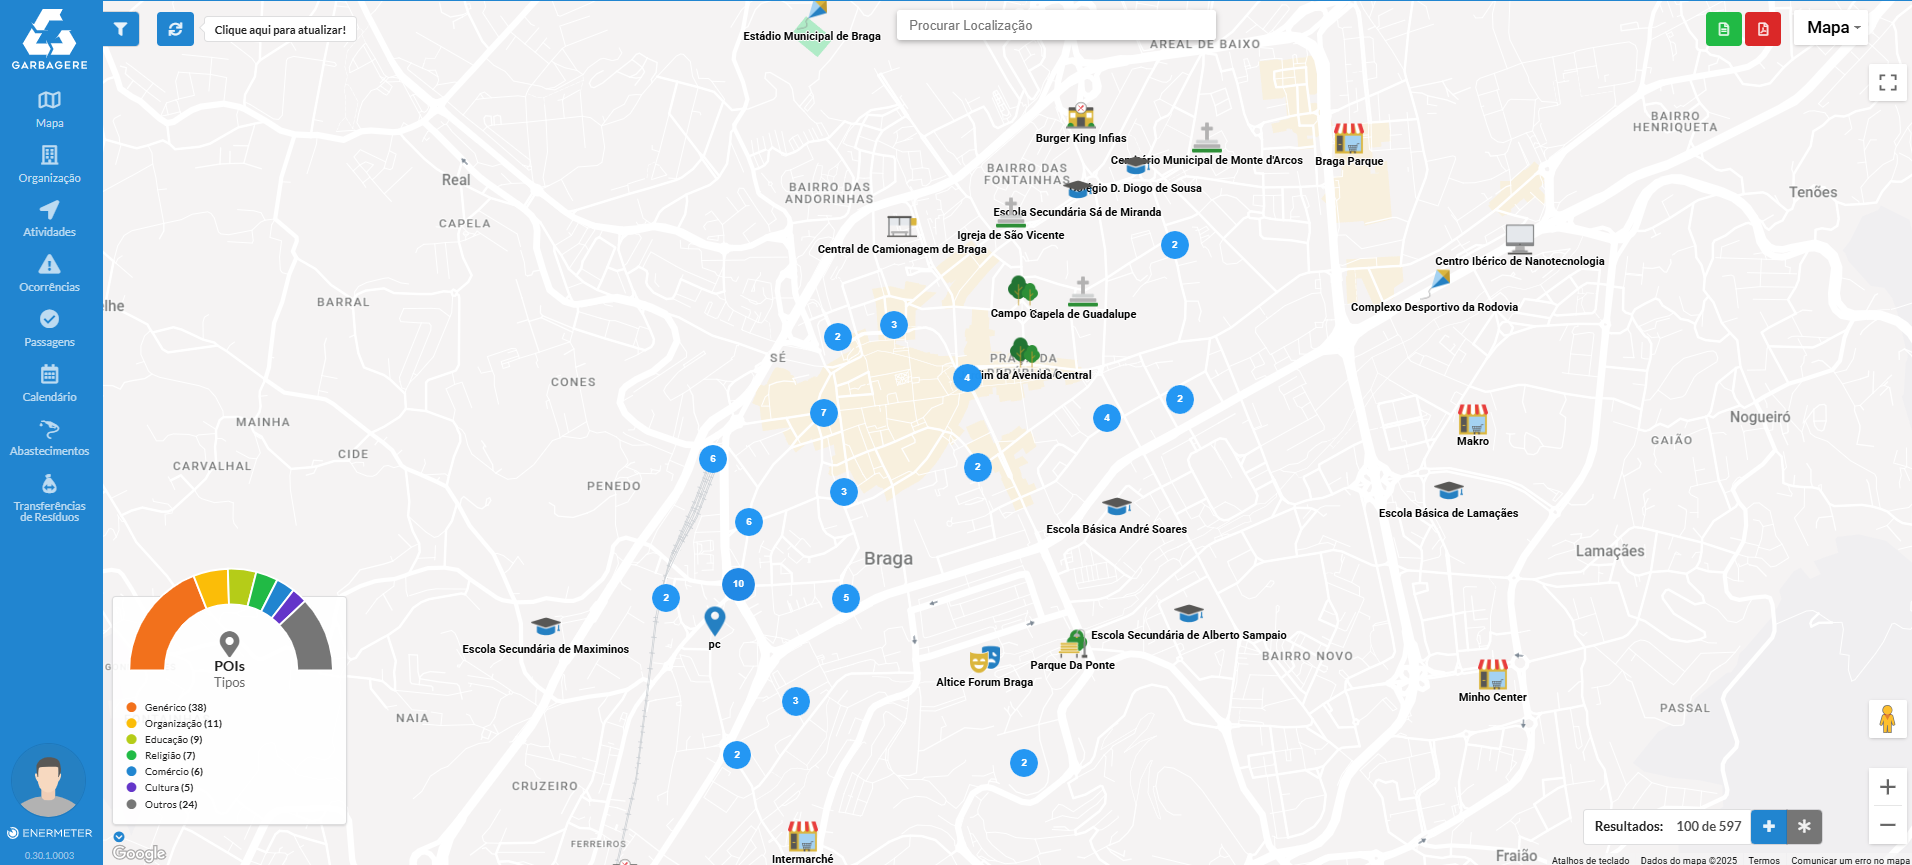Go to Calendário in the sidebar
The image size is (1912, 865).
tap(49, 383)
